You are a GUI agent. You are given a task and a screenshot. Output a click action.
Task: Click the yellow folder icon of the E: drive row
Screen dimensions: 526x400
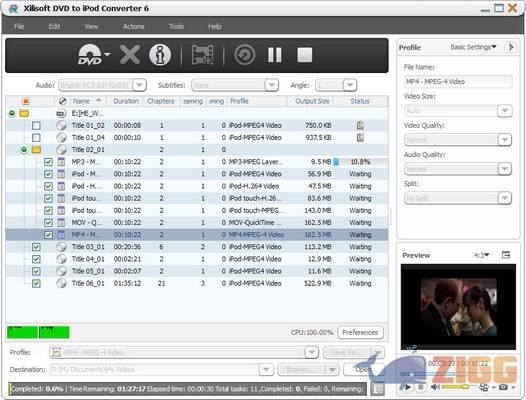pyautogui.click(x=24, y=113)
